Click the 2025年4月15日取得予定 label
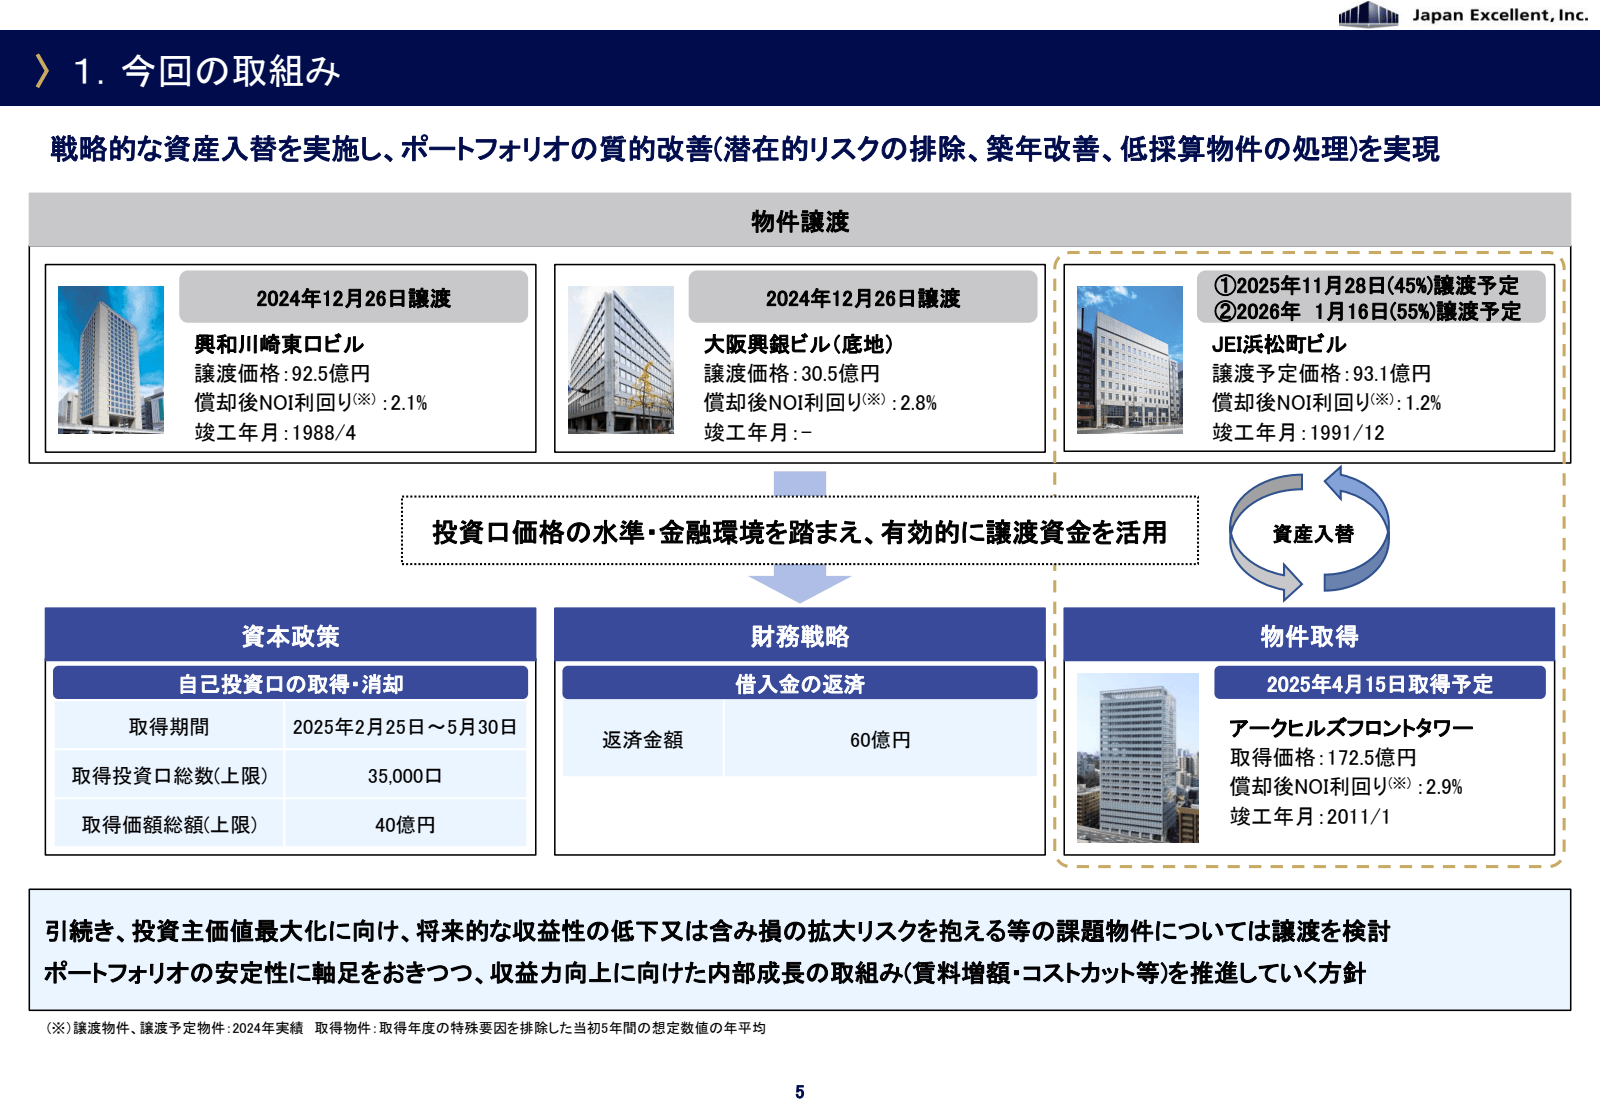The height and width of the screenshot is (1108, 1600). tap(1380, 683)
